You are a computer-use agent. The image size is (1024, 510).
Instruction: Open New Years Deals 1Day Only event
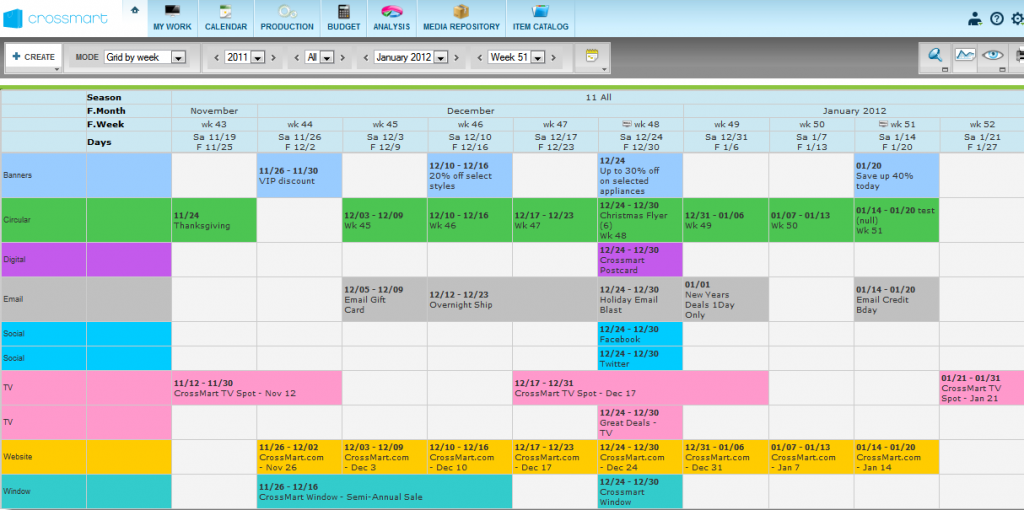click(x=726, y=299)
